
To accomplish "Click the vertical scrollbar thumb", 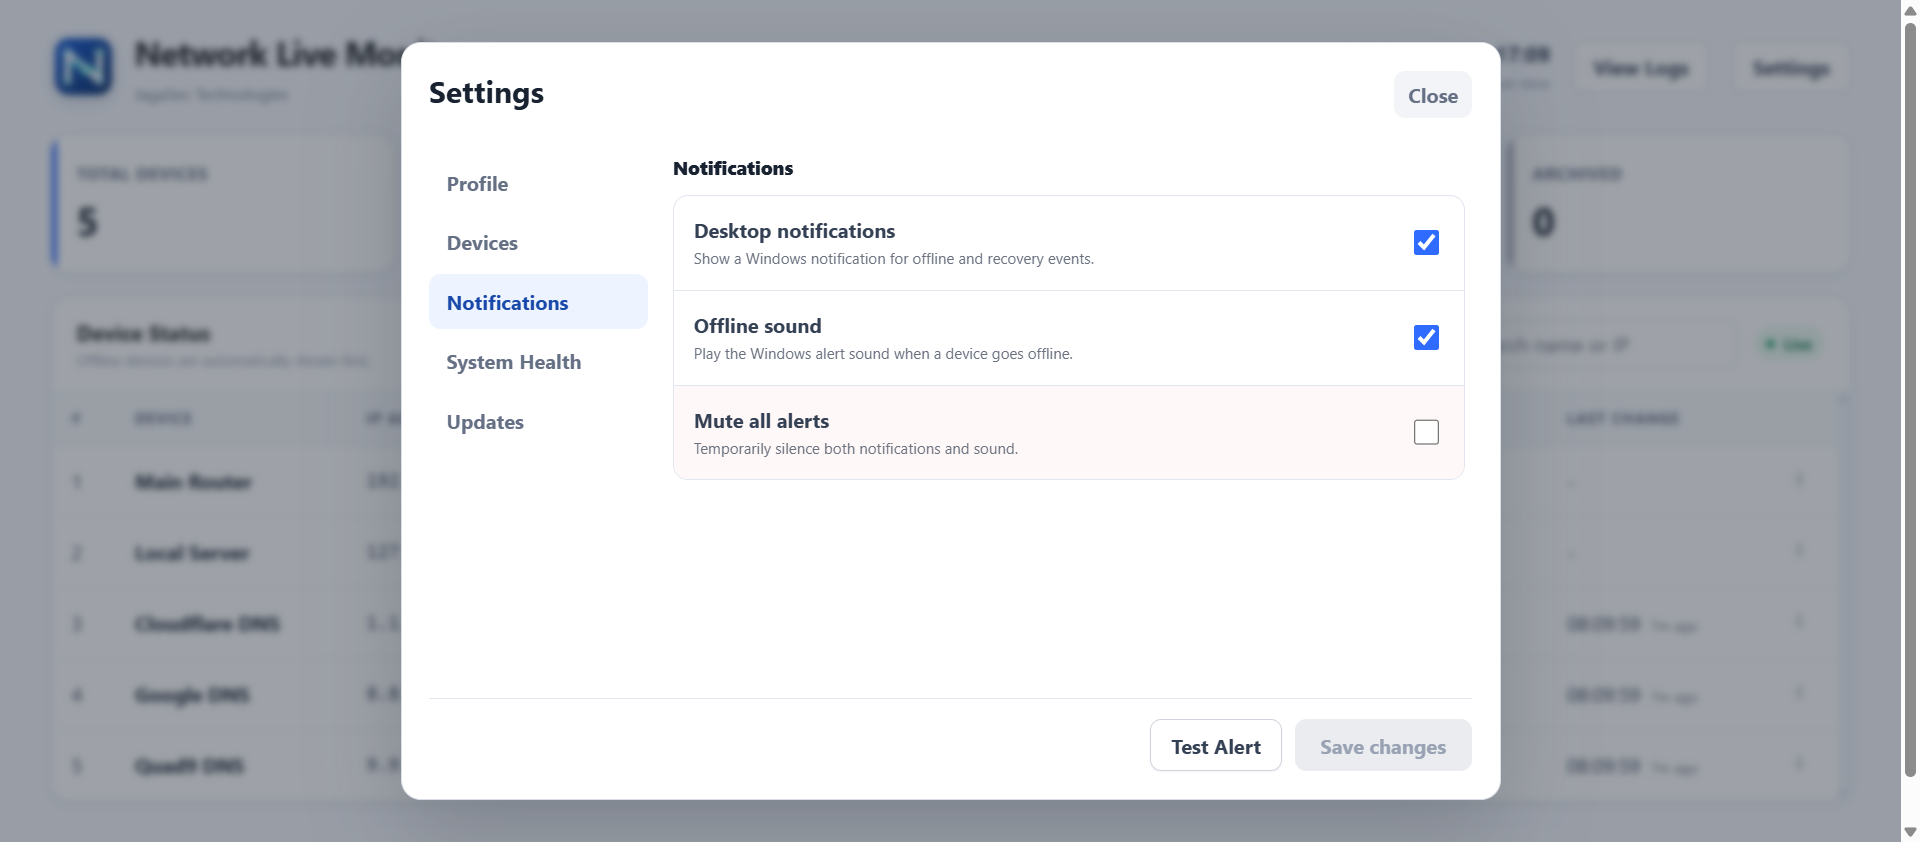I will click(x=1910, y=399).
